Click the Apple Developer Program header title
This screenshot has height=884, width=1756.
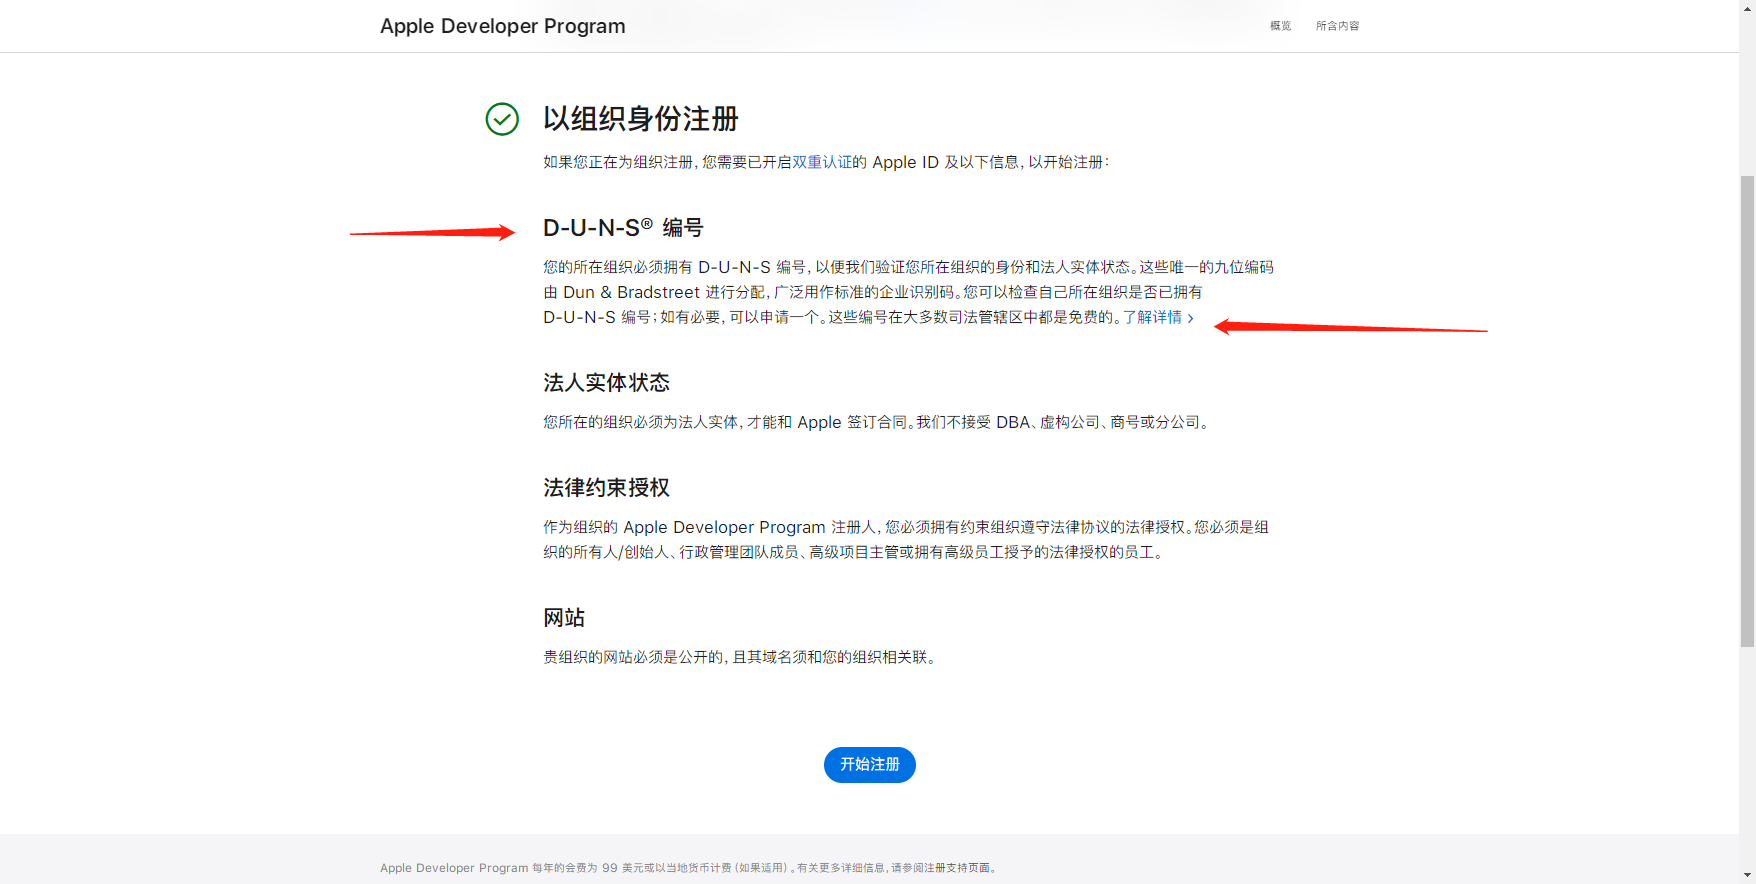[502, 26]
